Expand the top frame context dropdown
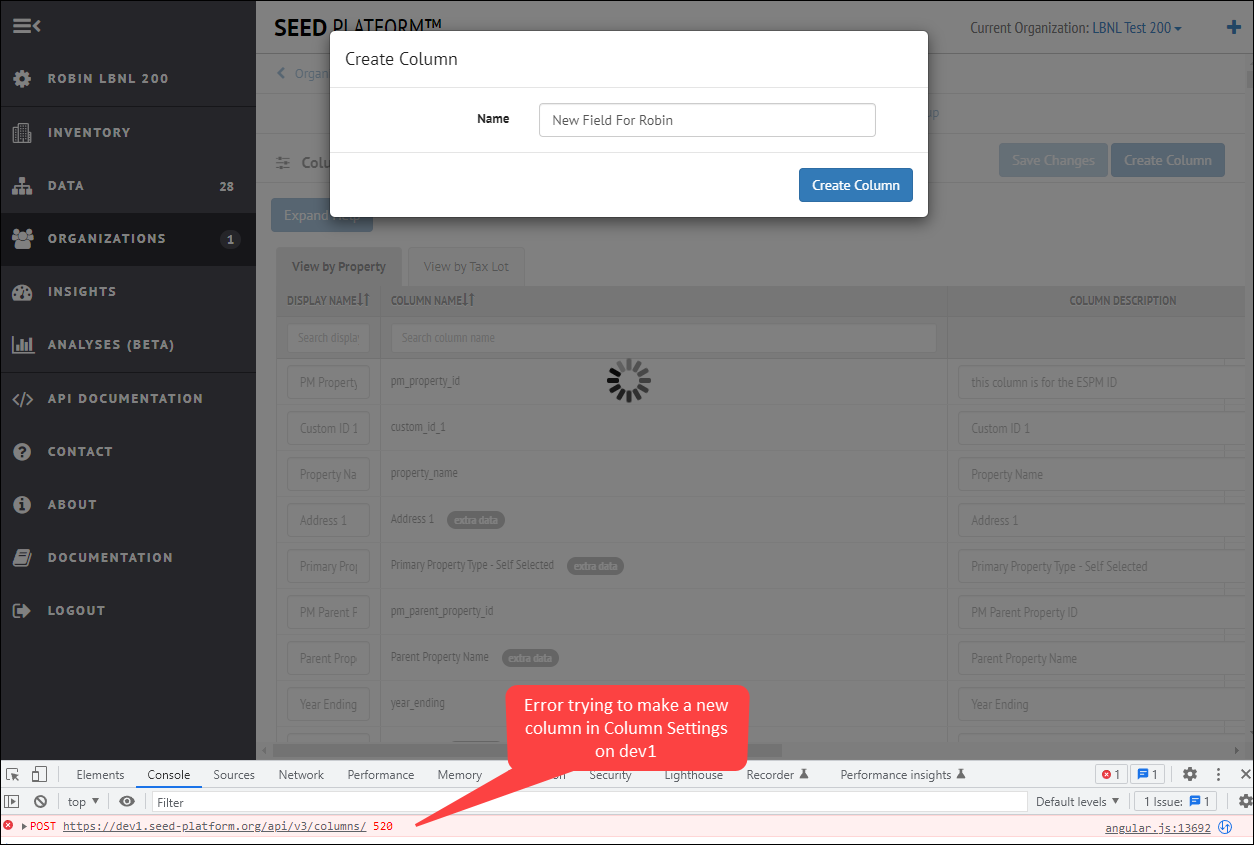Image resolution: width=1254 pixels, height=845 pixels. 83,801
